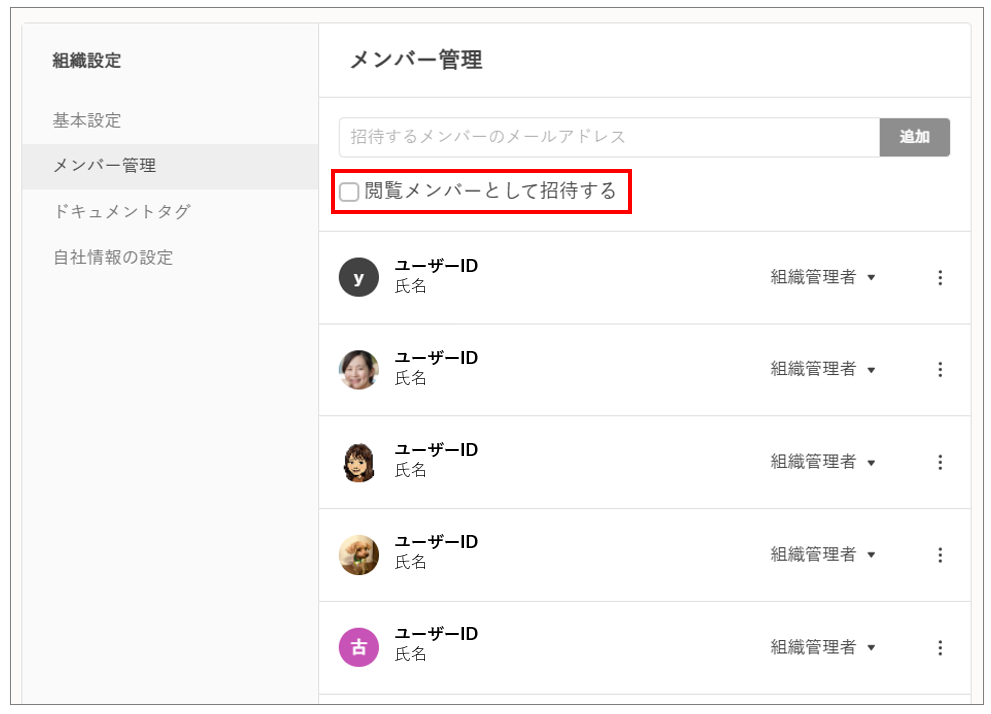991x714 pixels.
Task: Expand 組織管理者 role dropdown for third member
Action: [x=822, y=462]
